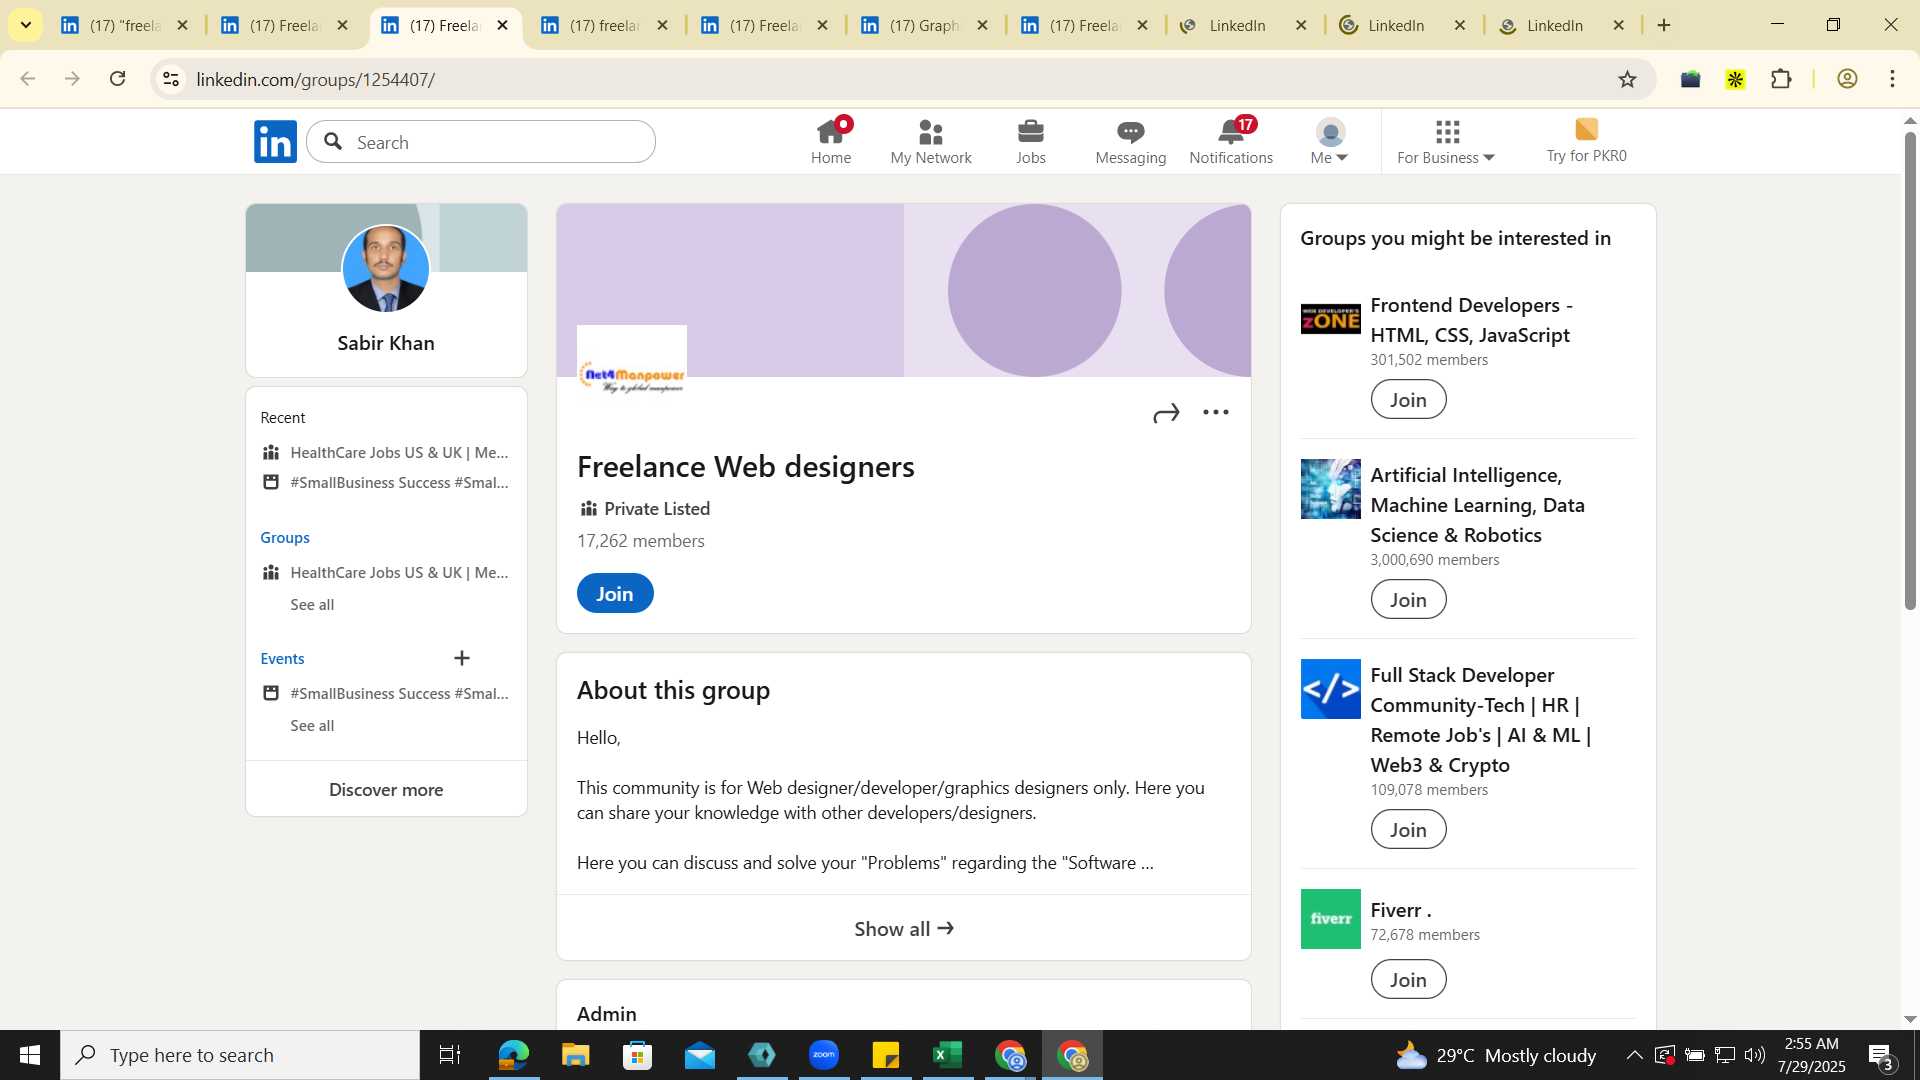This screenshot has width=1920, height=1080.
Task: Open the Home feed icon
Action: tap(831, 142)
